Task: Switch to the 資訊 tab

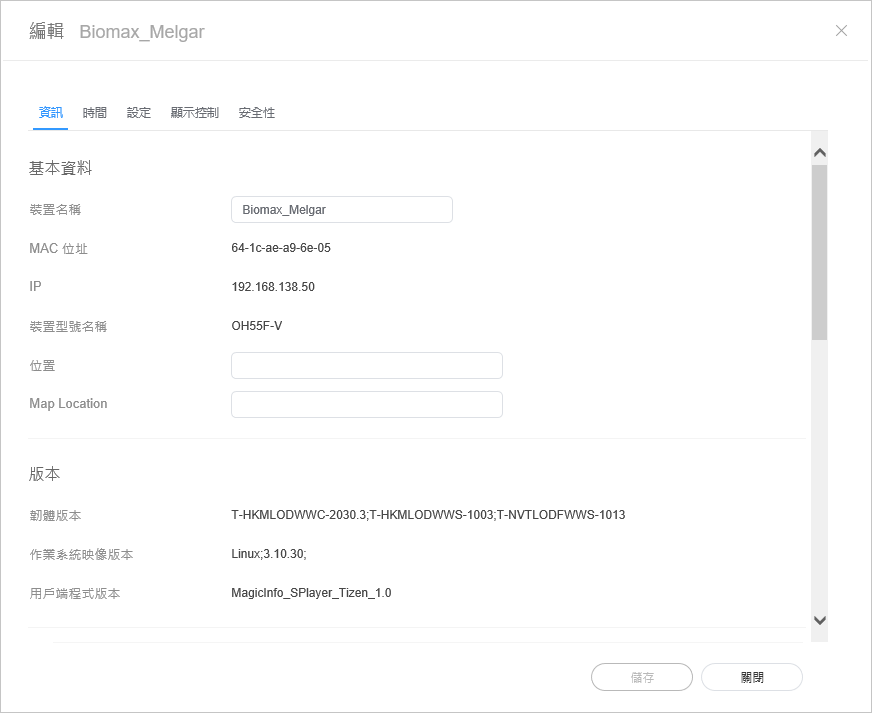Action: (50, 113)
